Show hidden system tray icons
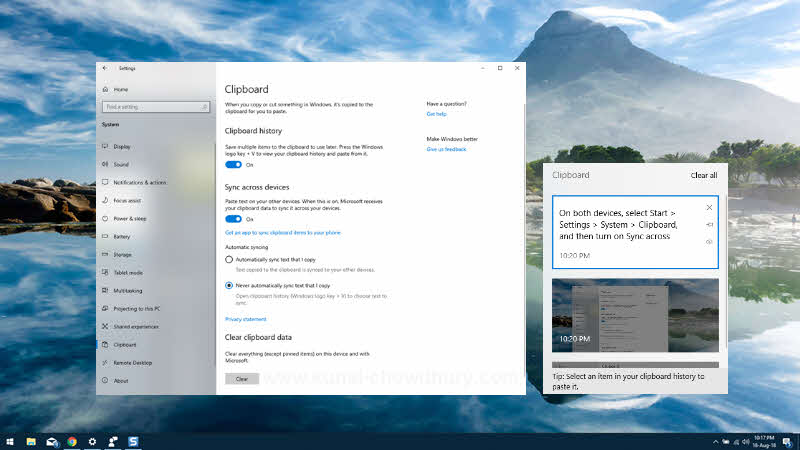 point(715,442)
